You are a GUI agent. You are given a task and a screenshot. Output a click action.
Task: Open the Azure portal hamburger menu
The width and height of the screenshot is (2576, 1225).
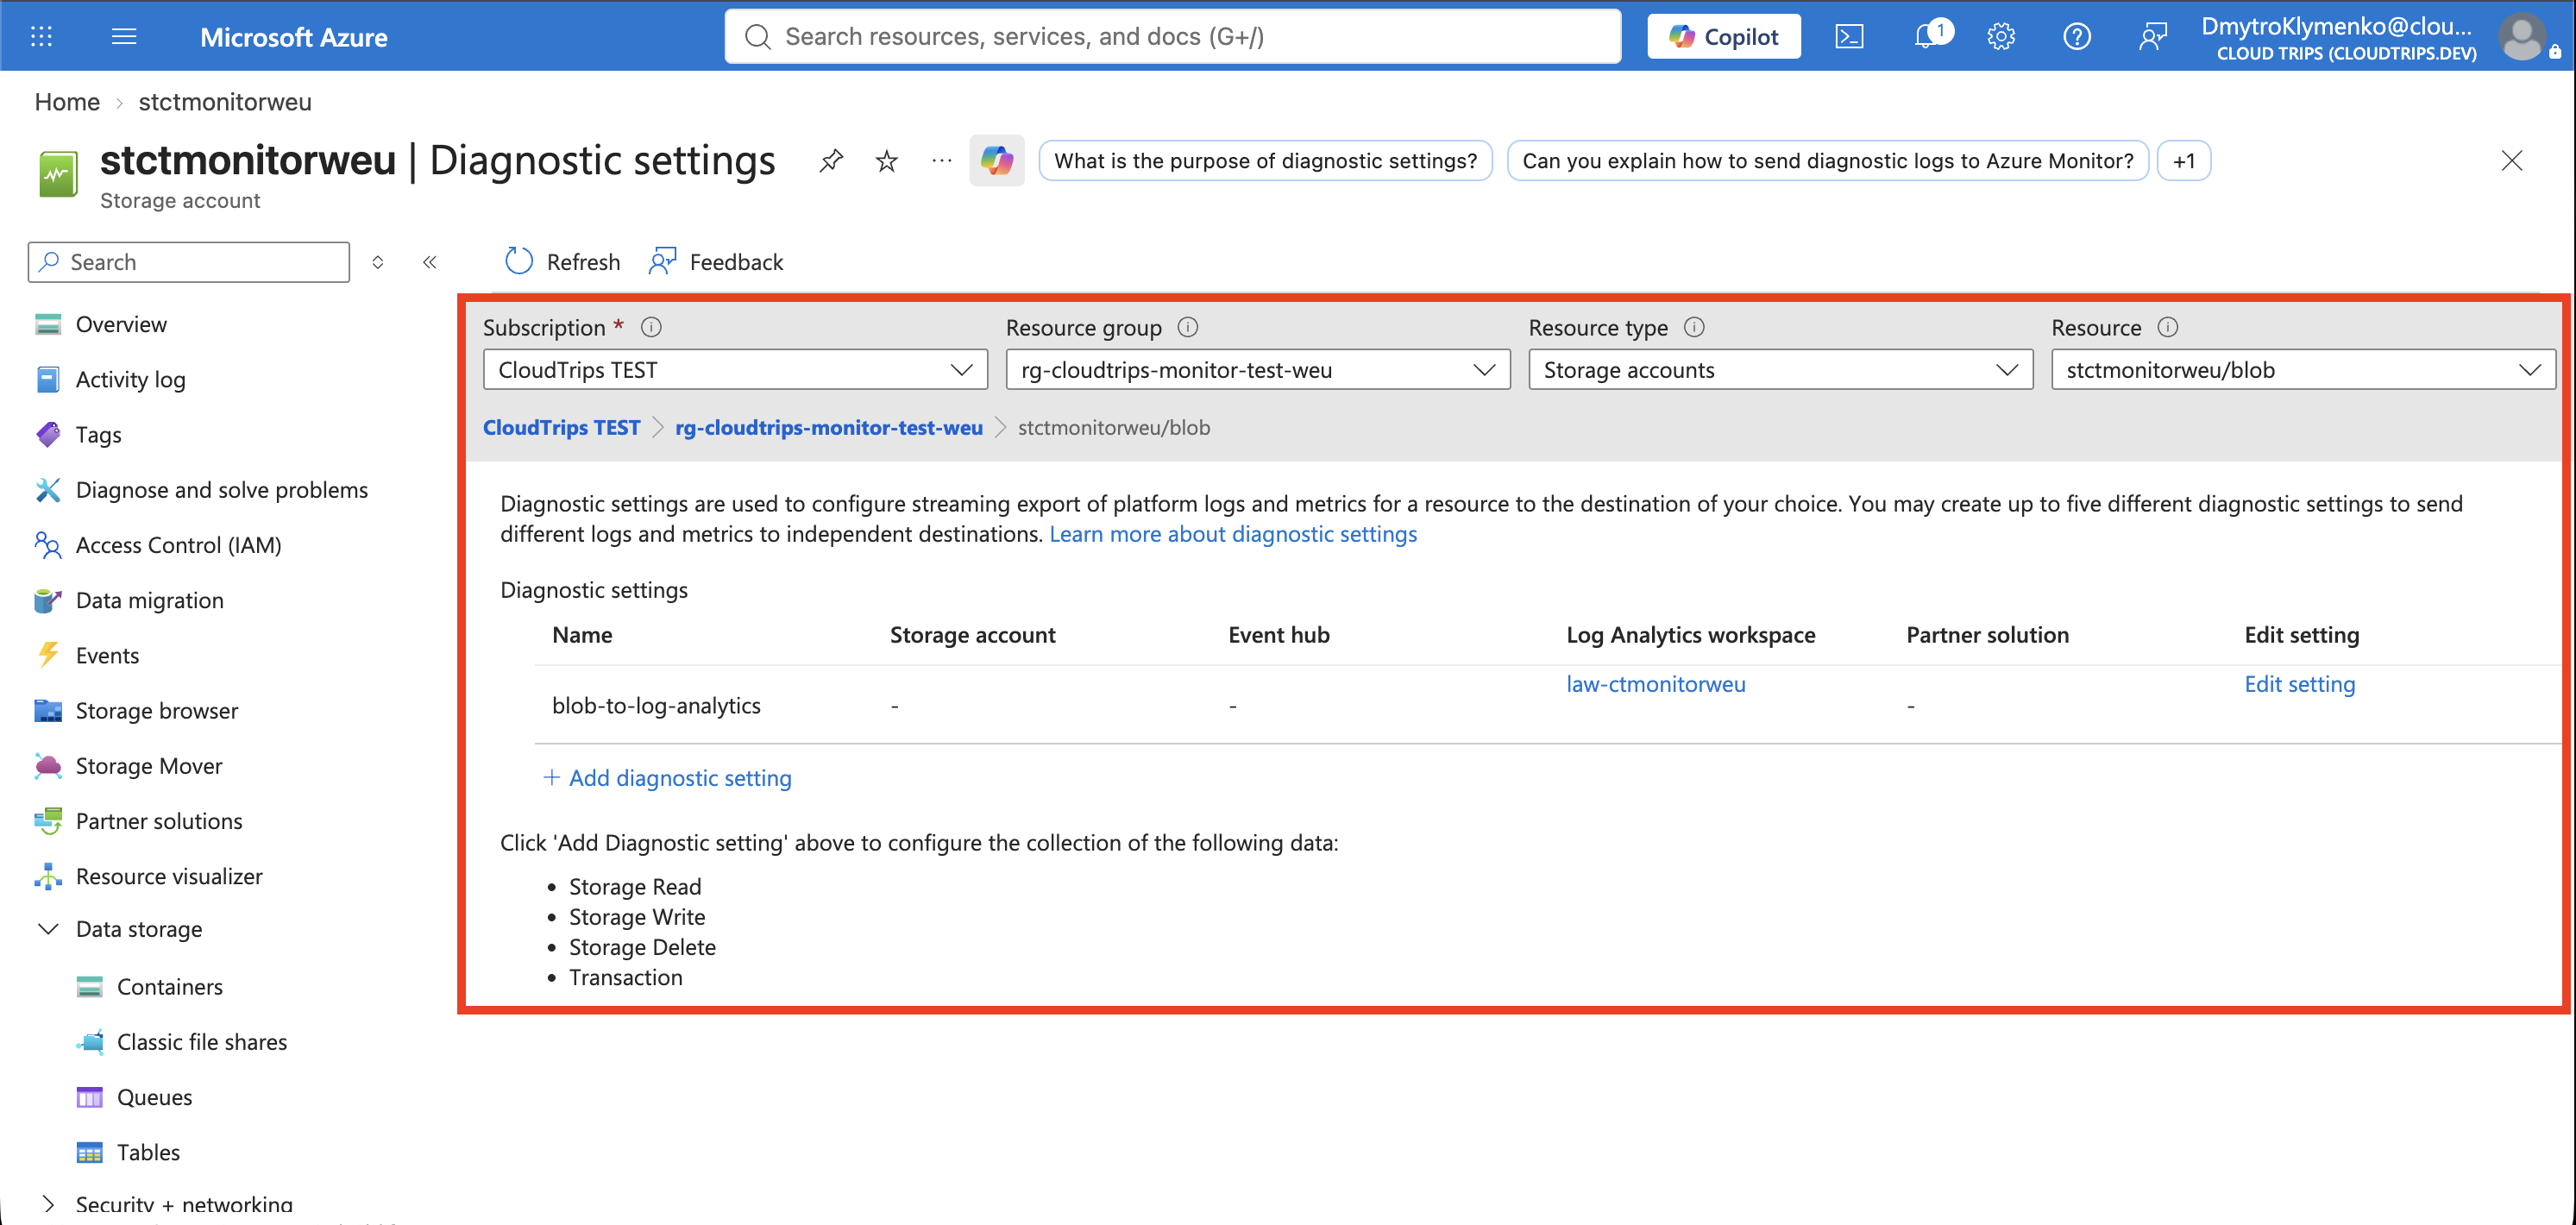coord(124,37)
